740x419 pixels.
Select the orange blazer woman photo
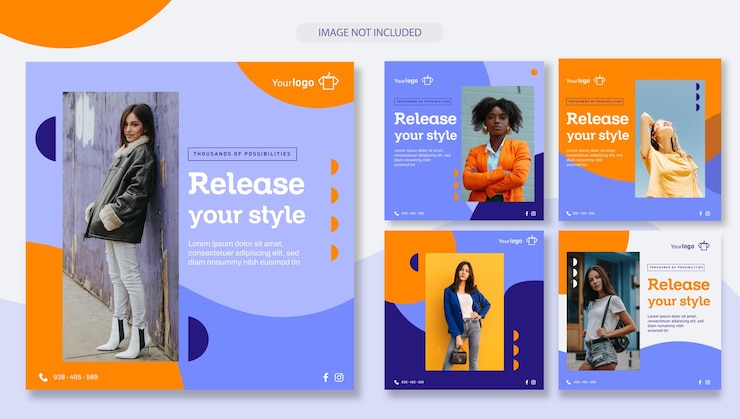pyautogui.click(x=497, y=144)
